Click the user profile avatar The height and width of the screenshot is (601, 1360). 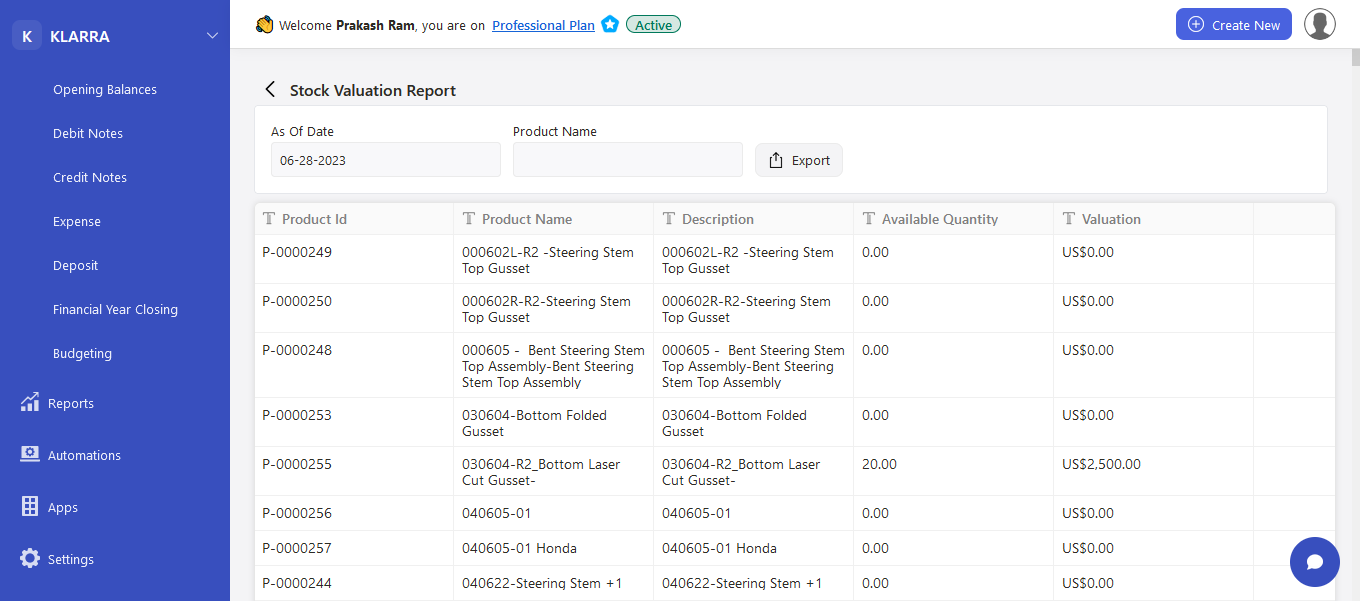[x=1320, y=24]
